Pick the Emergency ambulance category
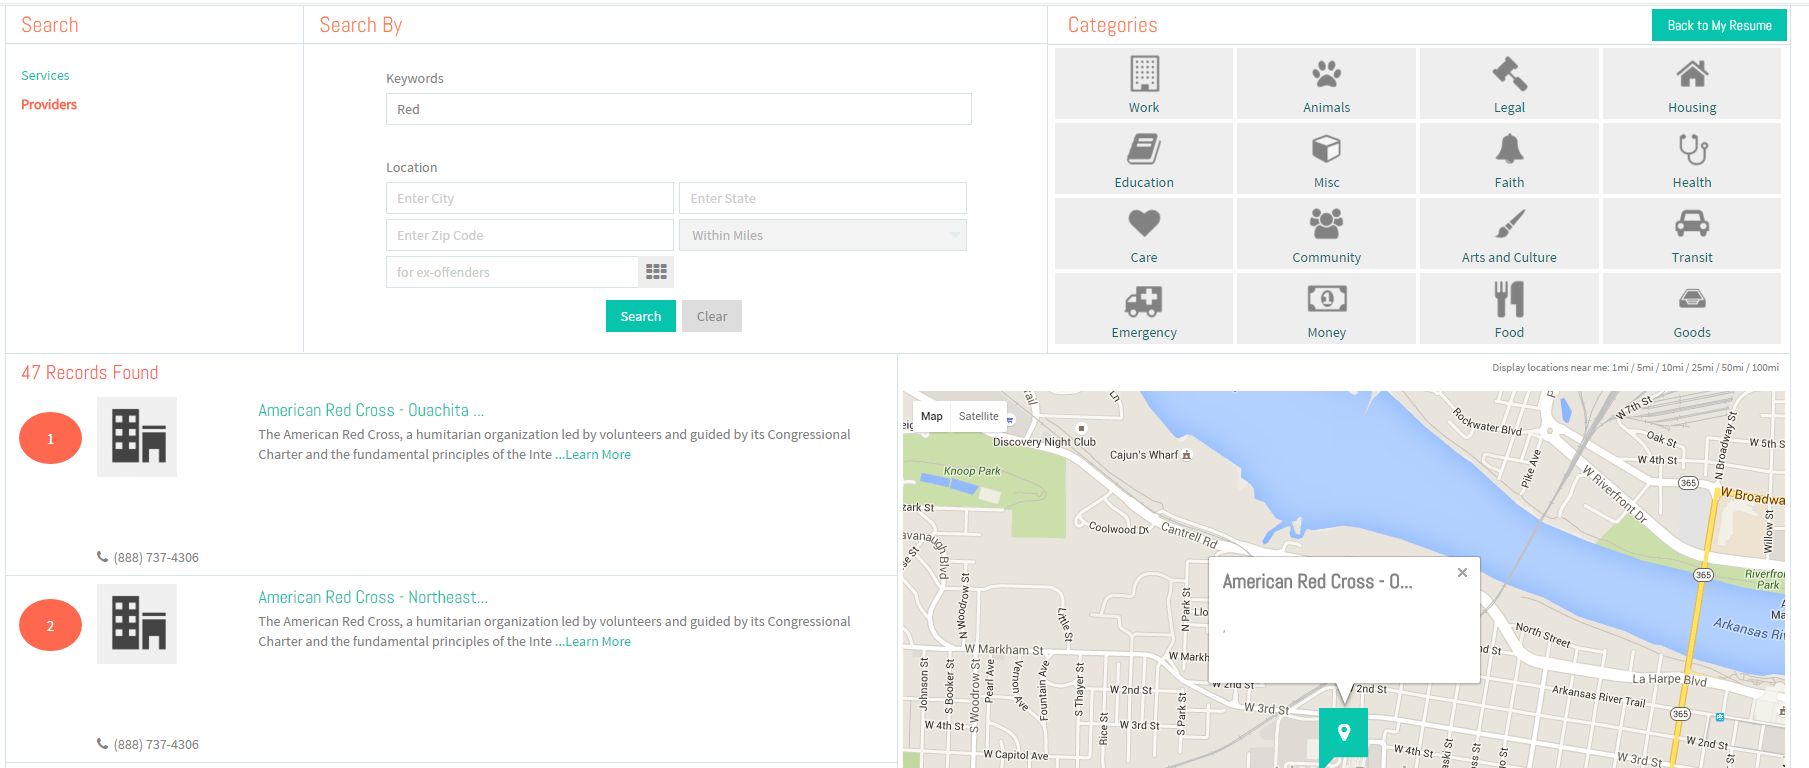Screen dimensions: 1809x768 1144,309
